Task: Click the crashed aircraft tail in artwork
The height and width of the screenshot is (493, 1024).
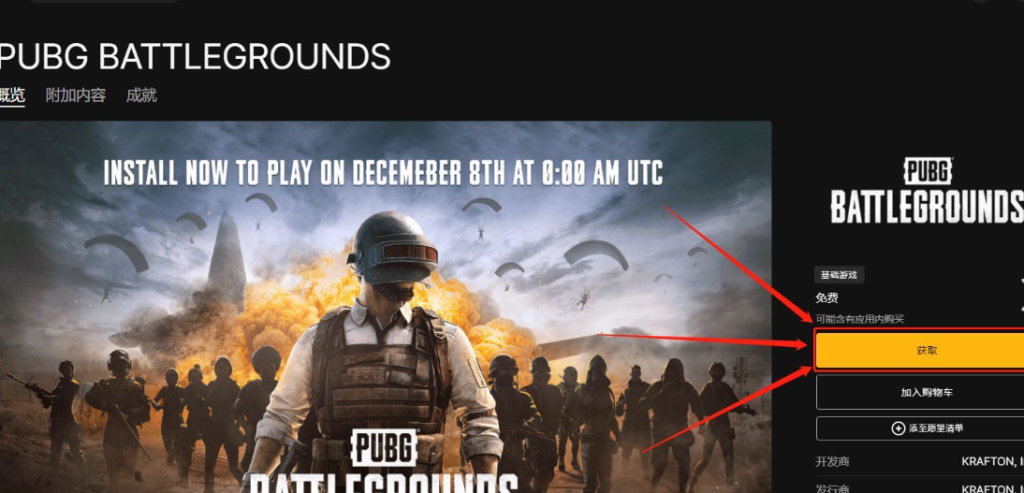Action: [226, 262]
